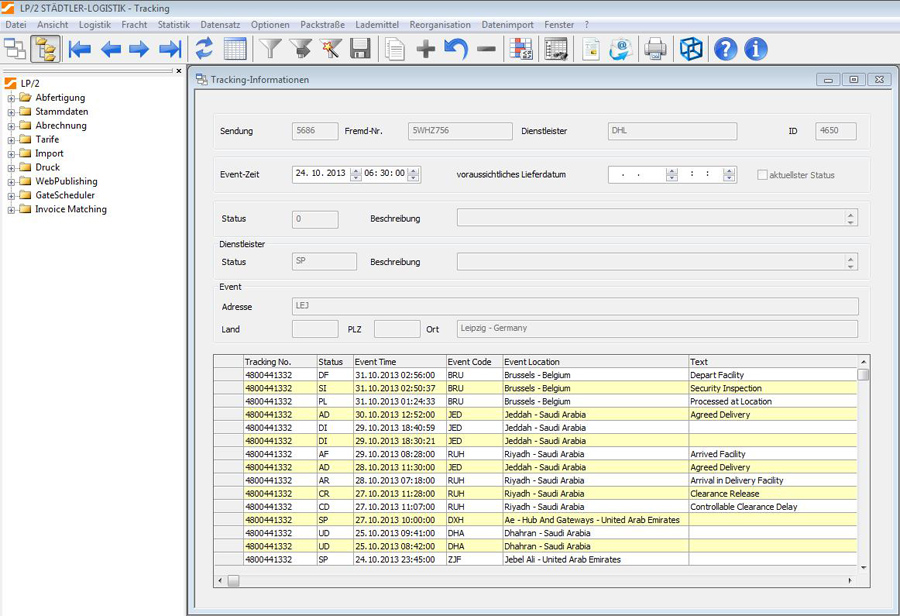Expand the Import tree folder
The height and width of the screenshot is (616, 900).
coord(11,154)
